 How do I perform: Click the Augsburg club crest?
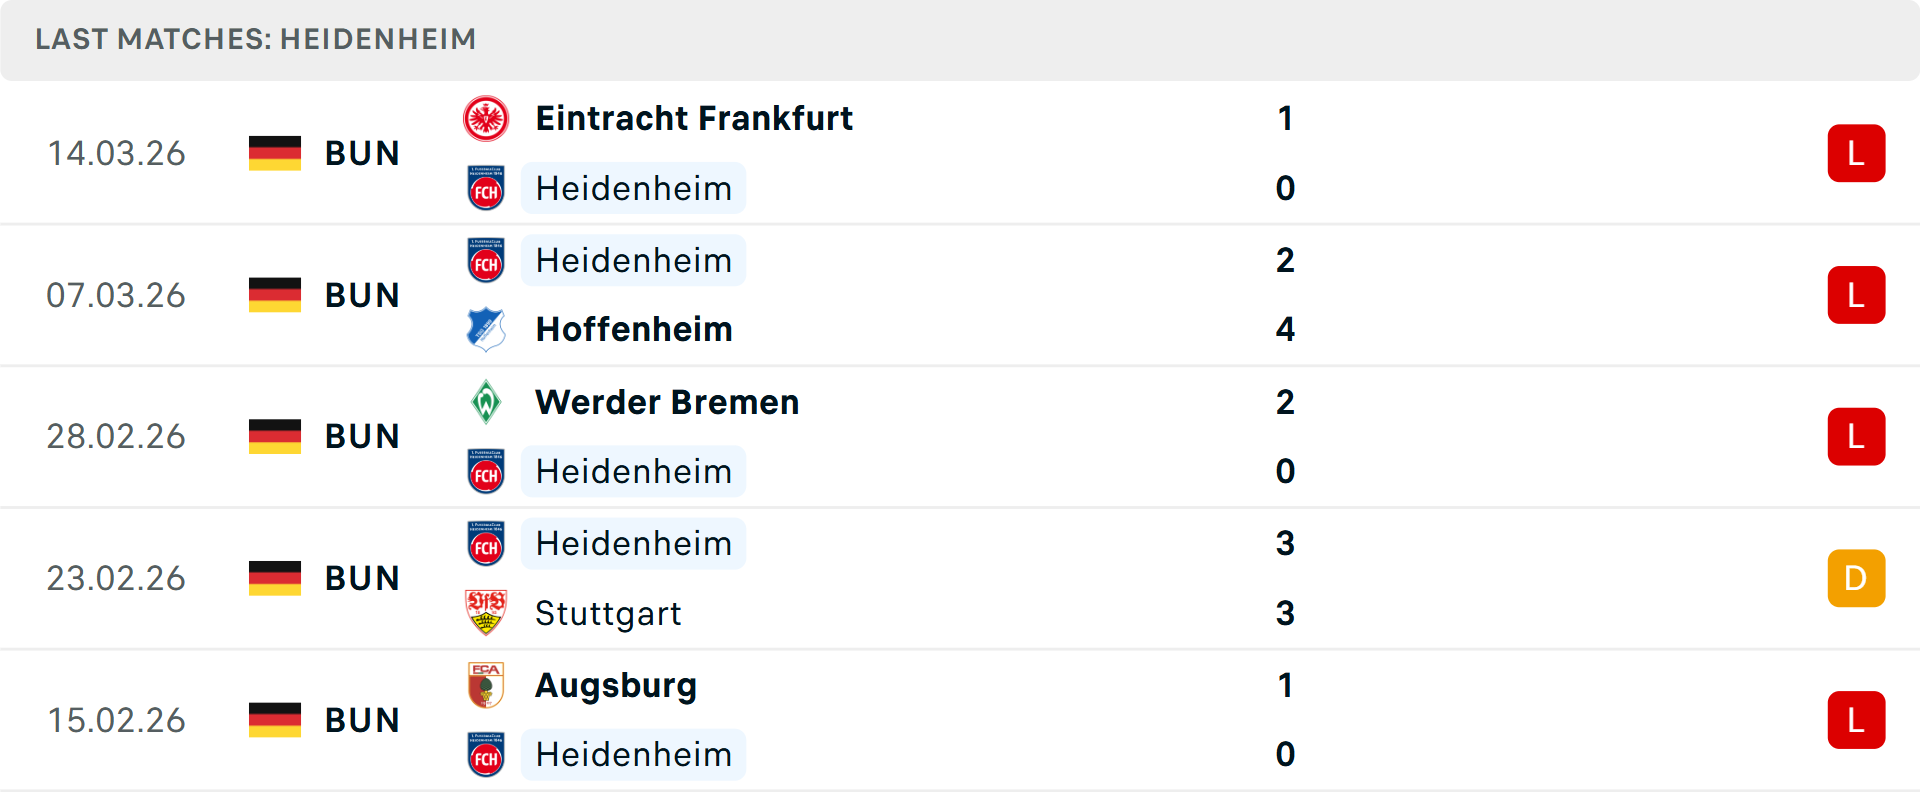pos(486,685)
